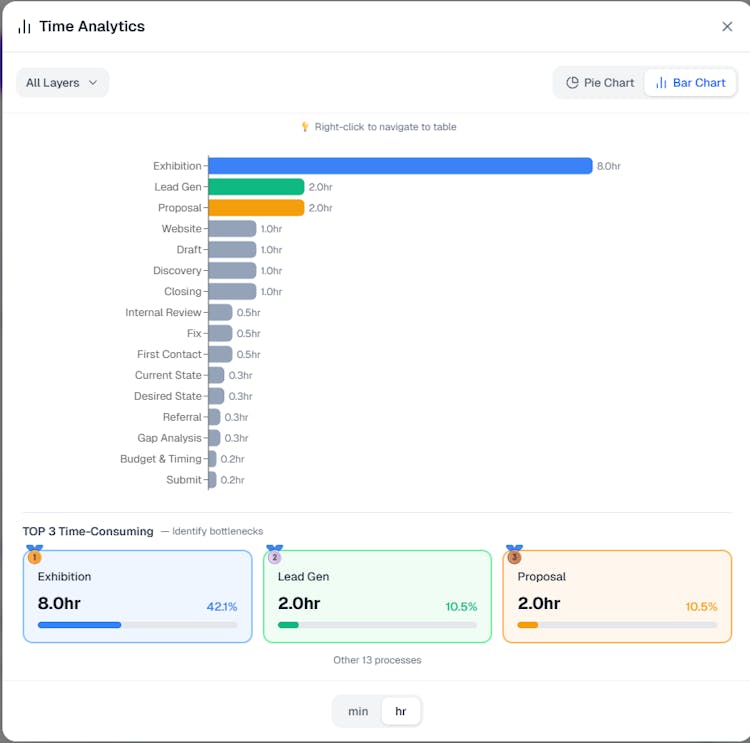Open the Lead Gen 2.0hr summary card

[377, 595]
